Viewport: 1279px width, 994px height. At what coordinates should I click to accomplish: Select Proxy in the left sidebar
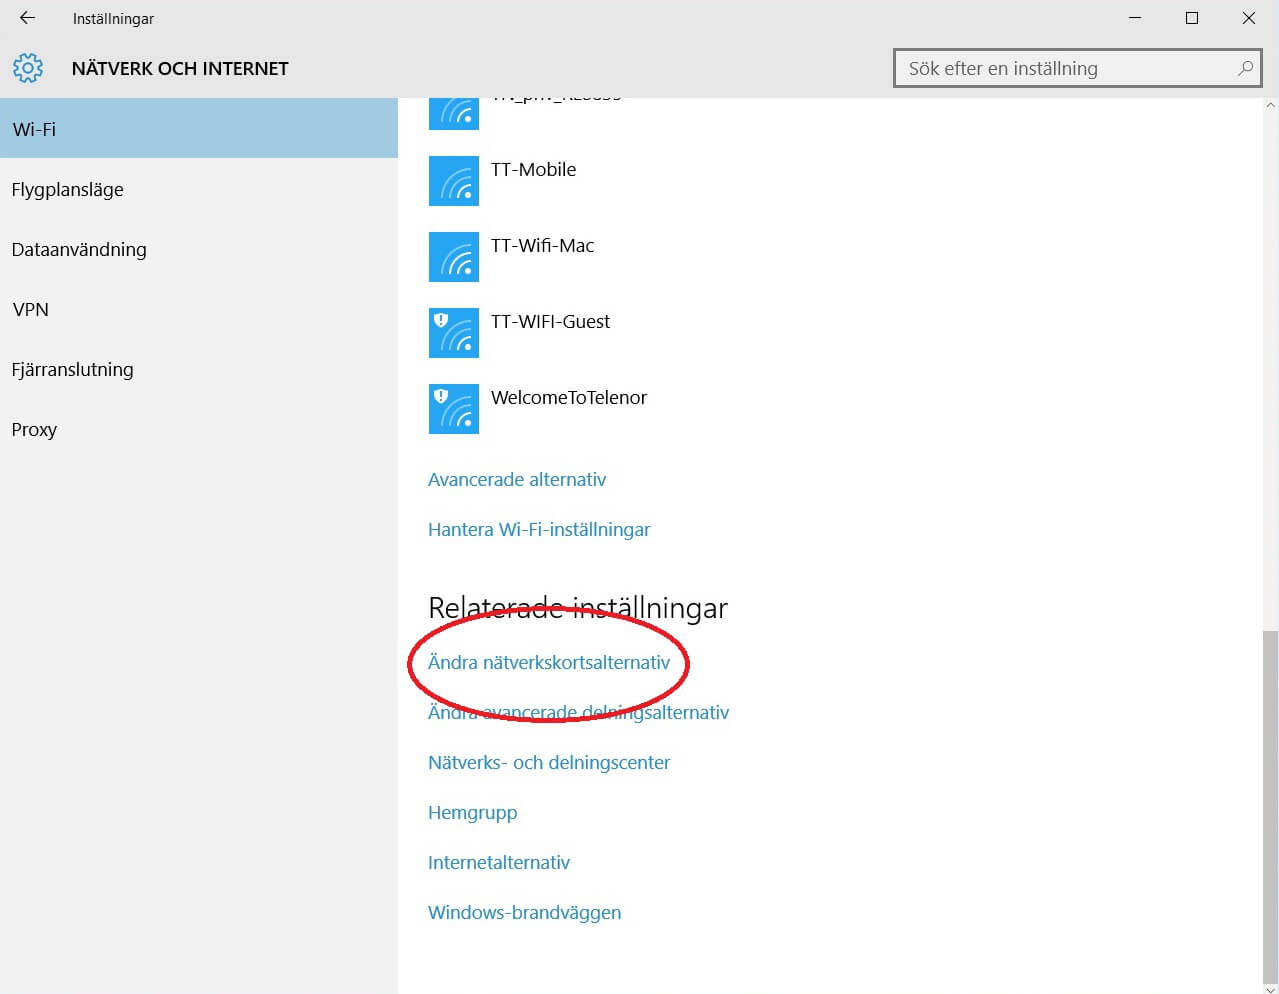pos(34,429)
